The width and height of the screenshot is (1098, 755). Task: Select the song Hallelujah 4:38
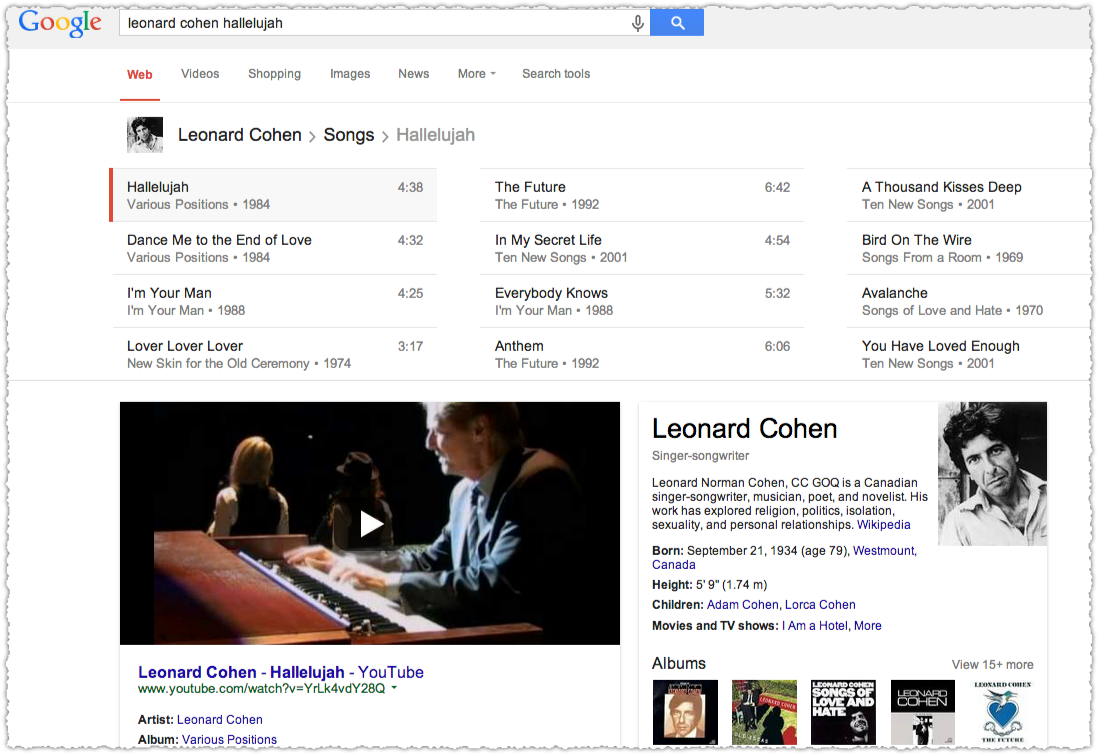coord(274,195)
